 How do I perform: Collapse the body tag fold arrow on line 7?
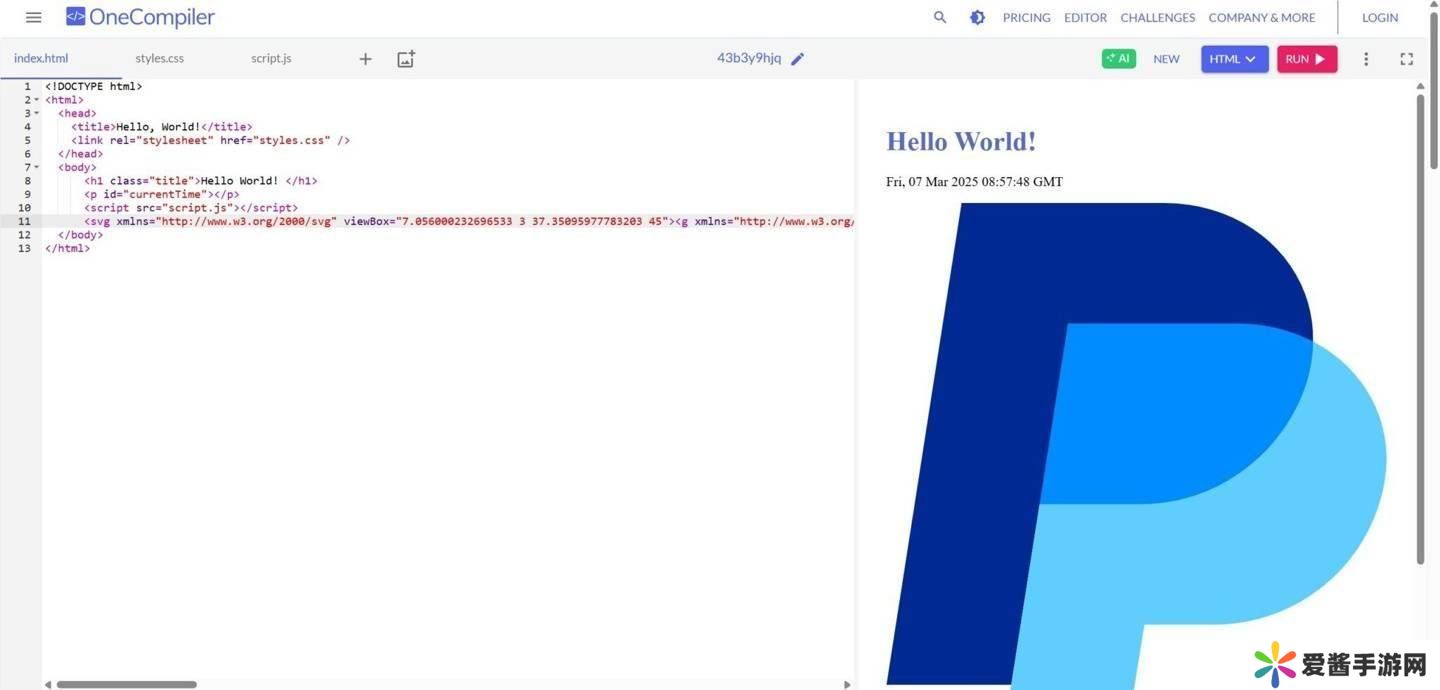tap(37, 168)
